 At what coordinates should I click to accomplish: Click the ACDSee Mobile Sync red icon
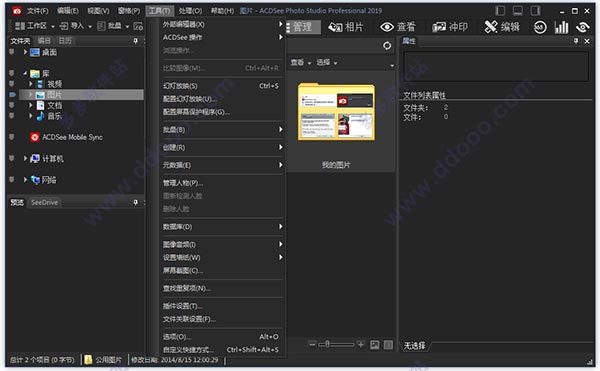click(34, 137)
